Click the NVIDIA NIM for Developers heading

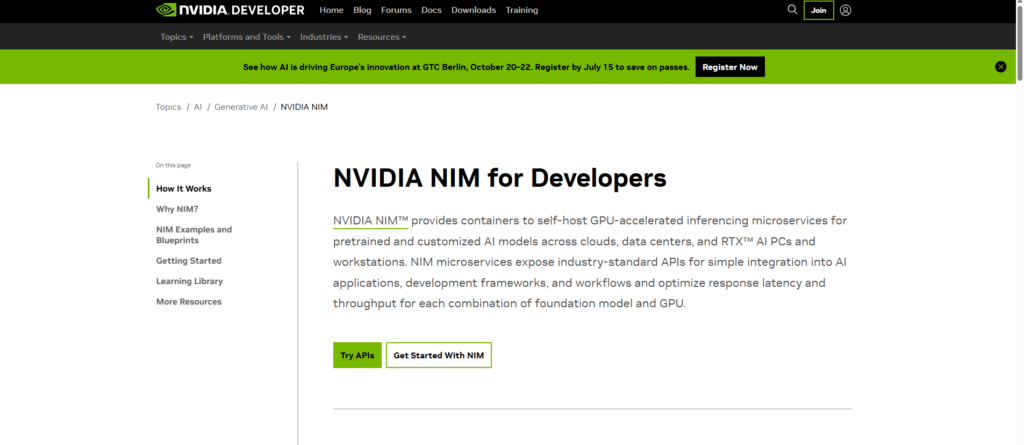500,178
